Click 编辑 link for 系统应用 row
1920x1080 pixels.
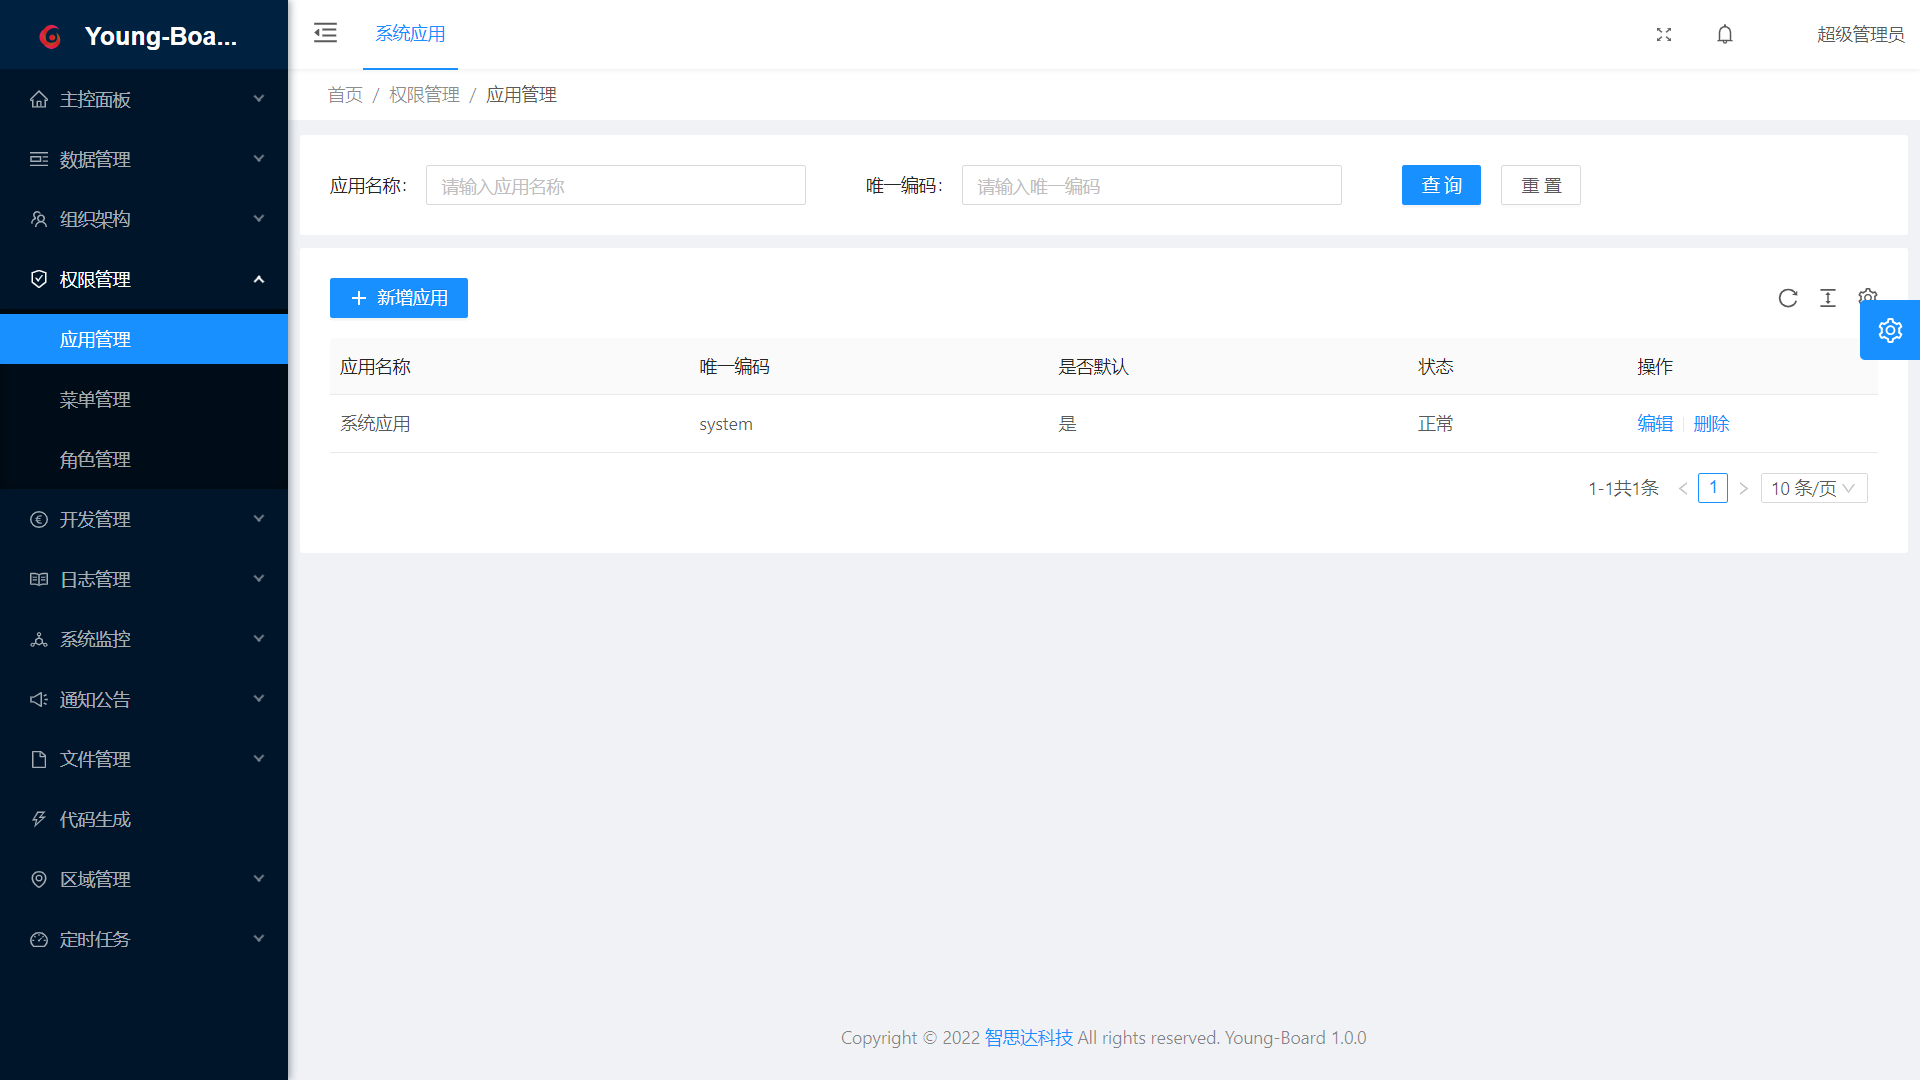tap(1655, 424)
